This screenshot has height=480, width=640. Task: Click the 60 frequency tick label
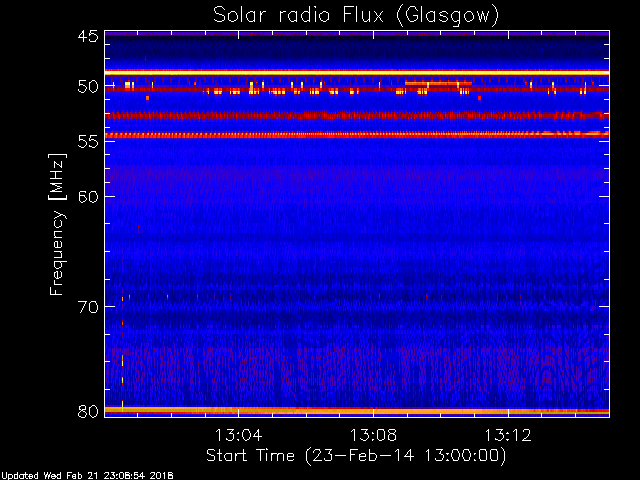coord(88,197)
